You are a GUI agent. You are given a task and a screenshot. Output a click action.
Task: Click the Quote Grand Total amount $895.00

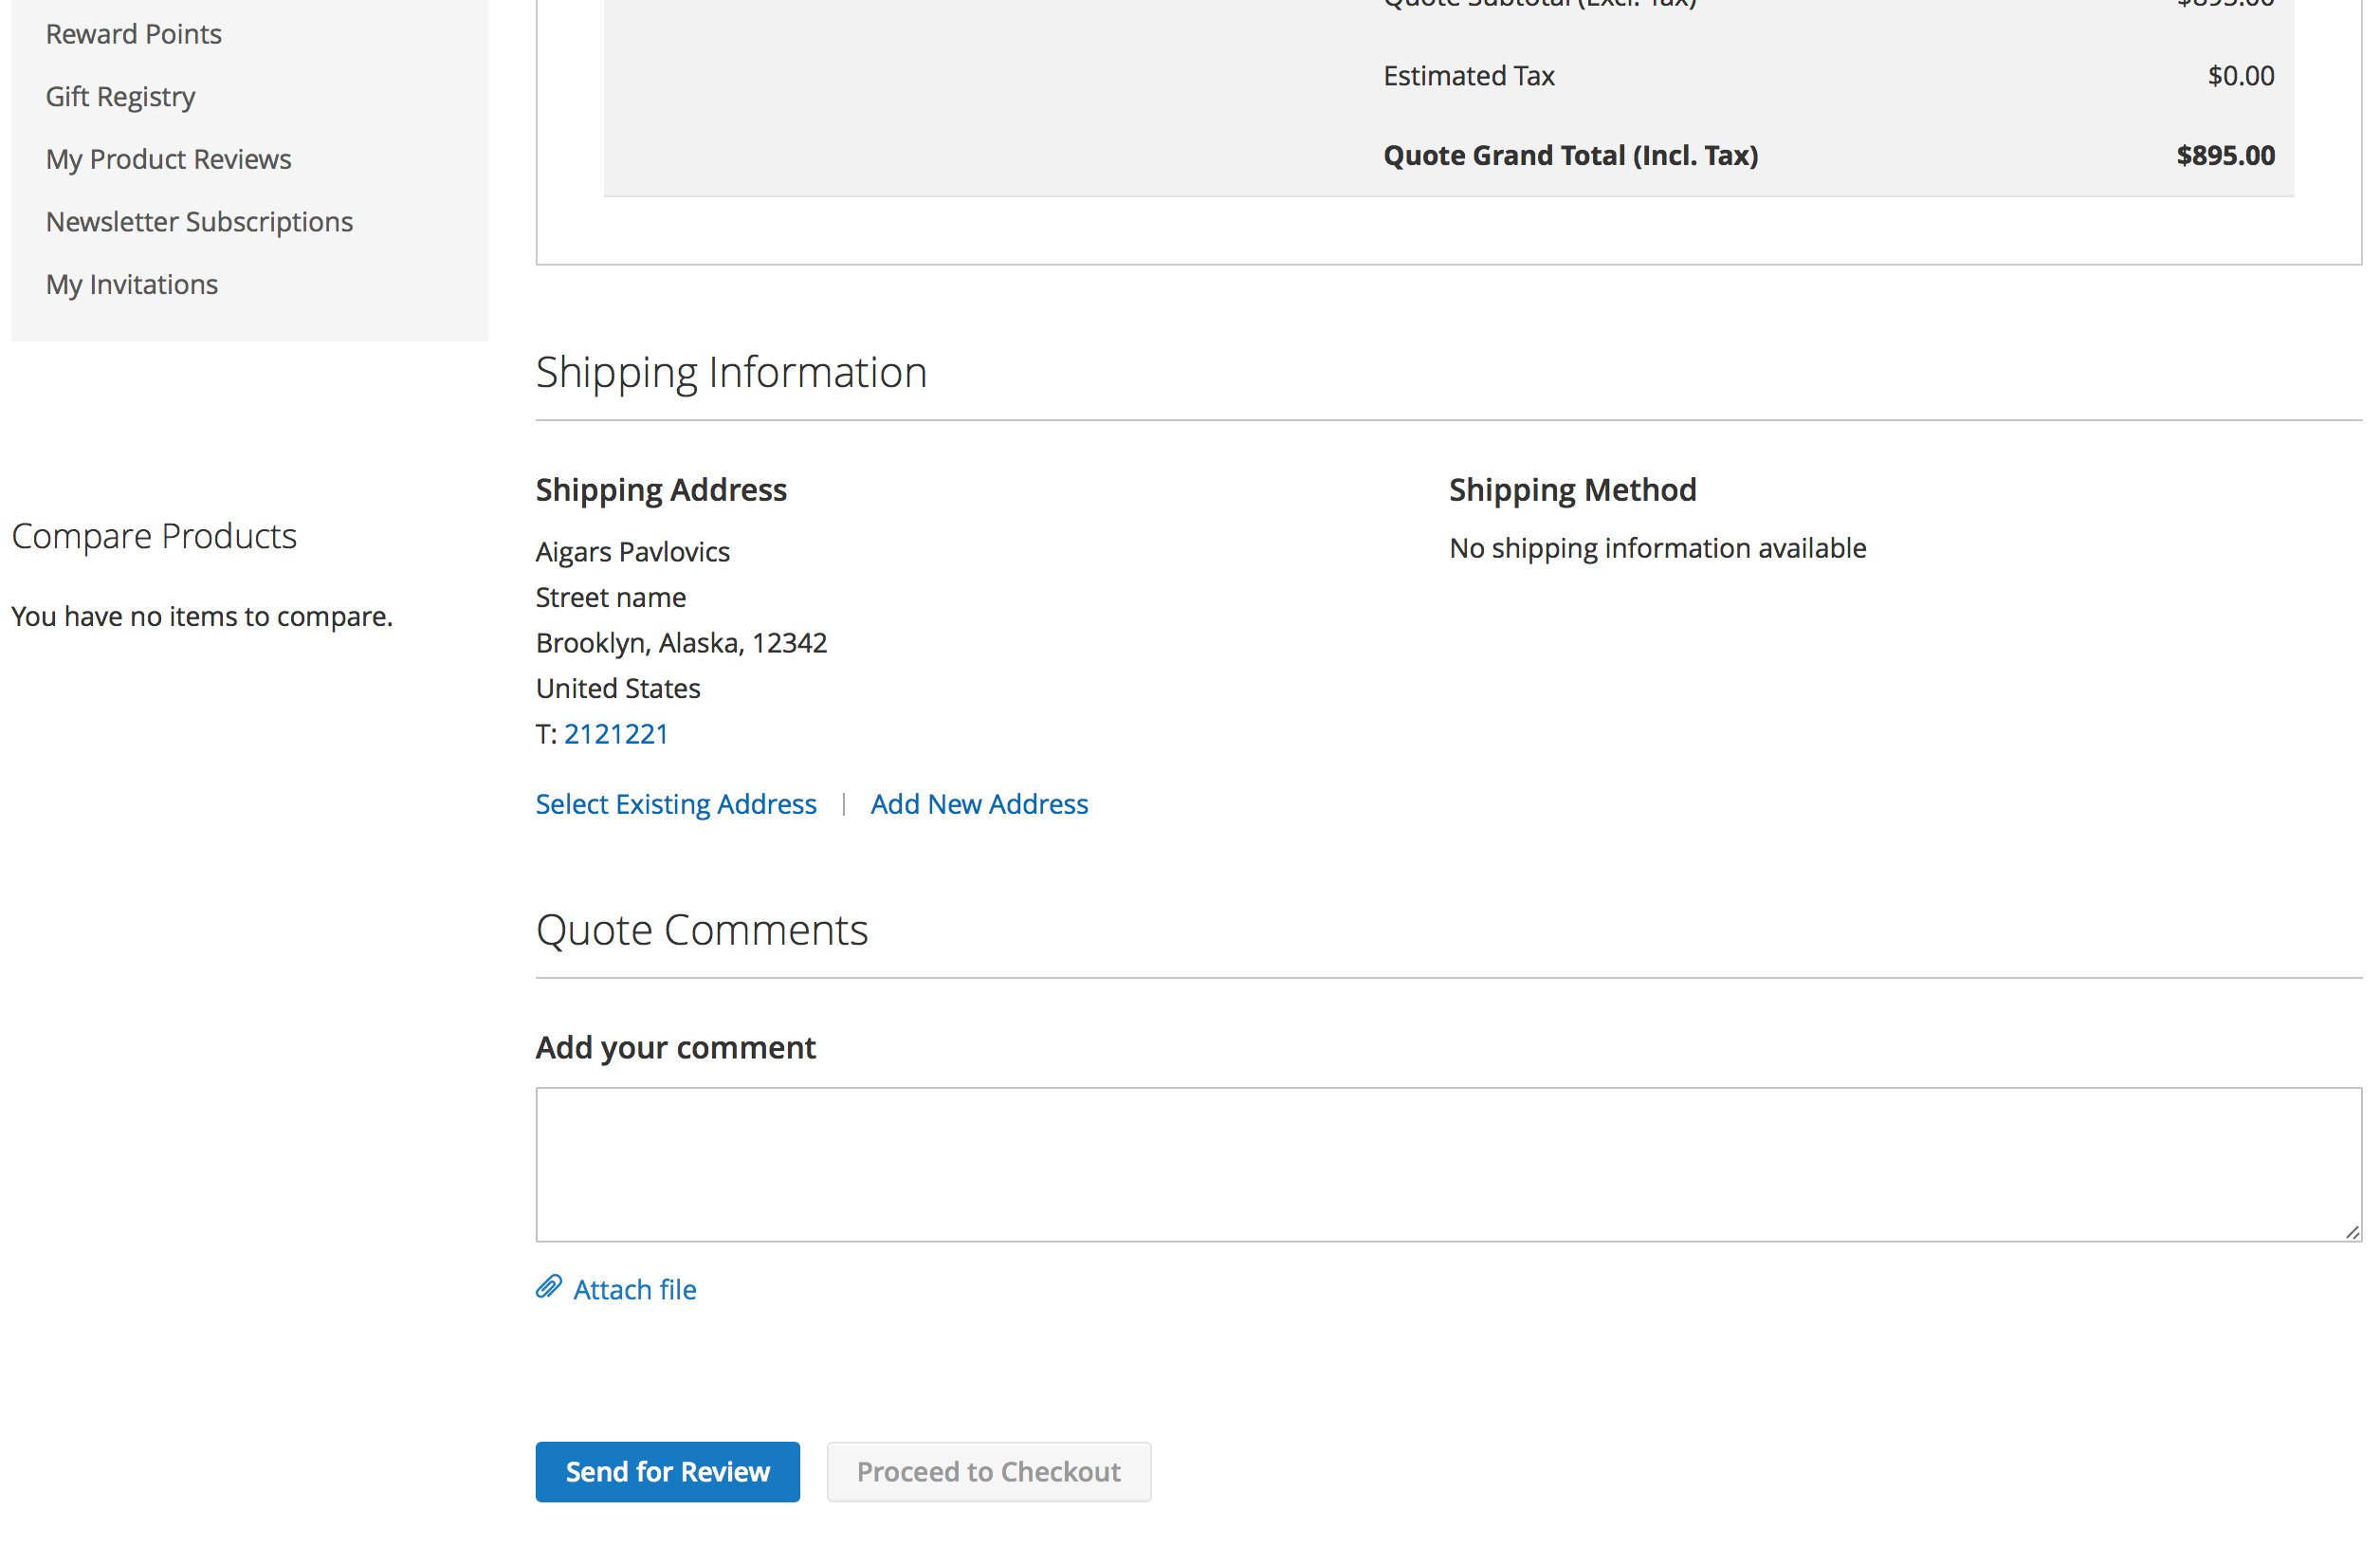pos(2225,156)
